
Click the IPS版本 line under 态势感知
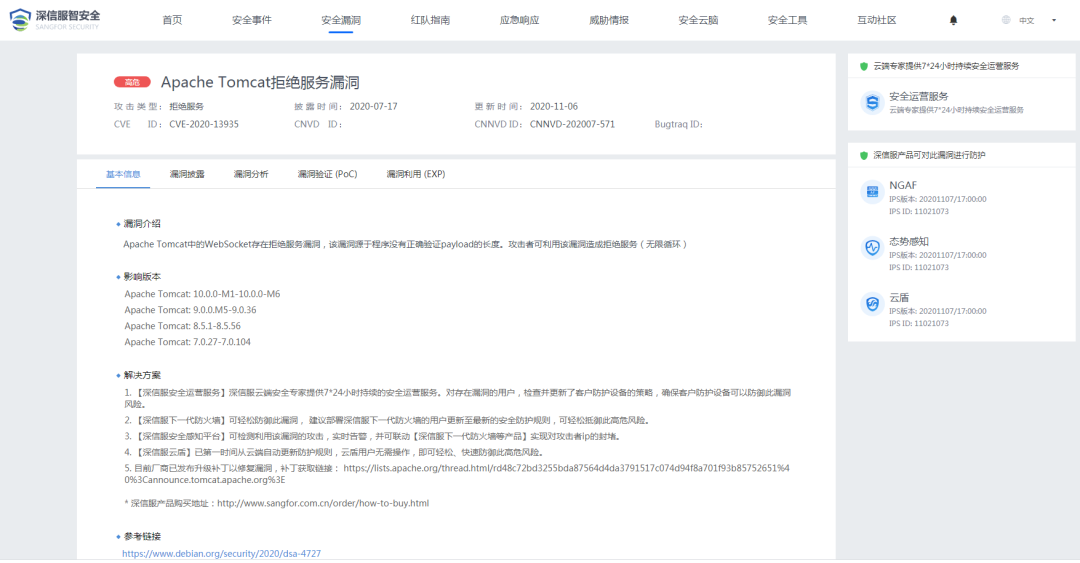pos(937,255)
